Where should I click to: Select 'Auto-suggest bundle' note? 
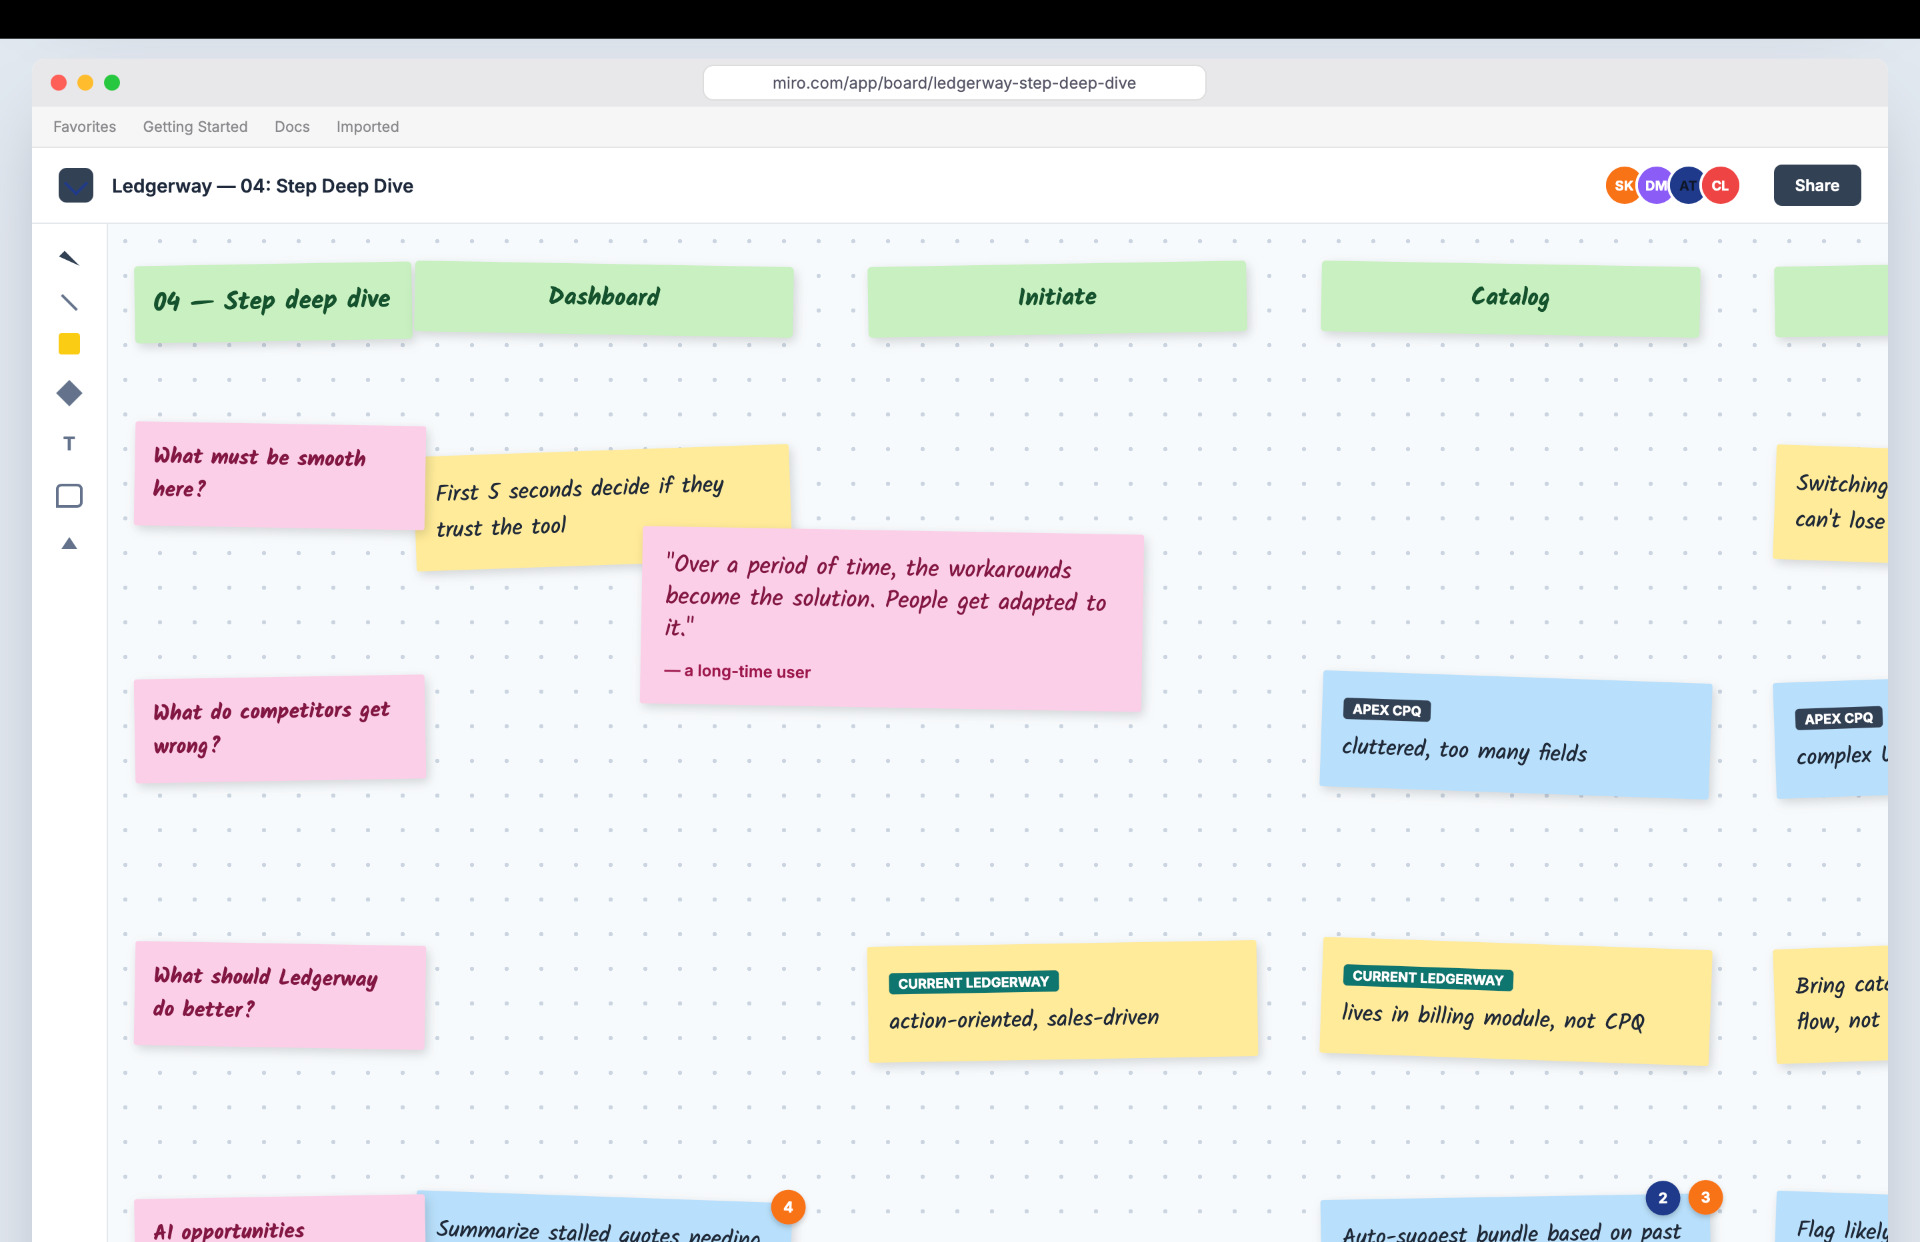pyautogui.click(x=1516, y=1220)
